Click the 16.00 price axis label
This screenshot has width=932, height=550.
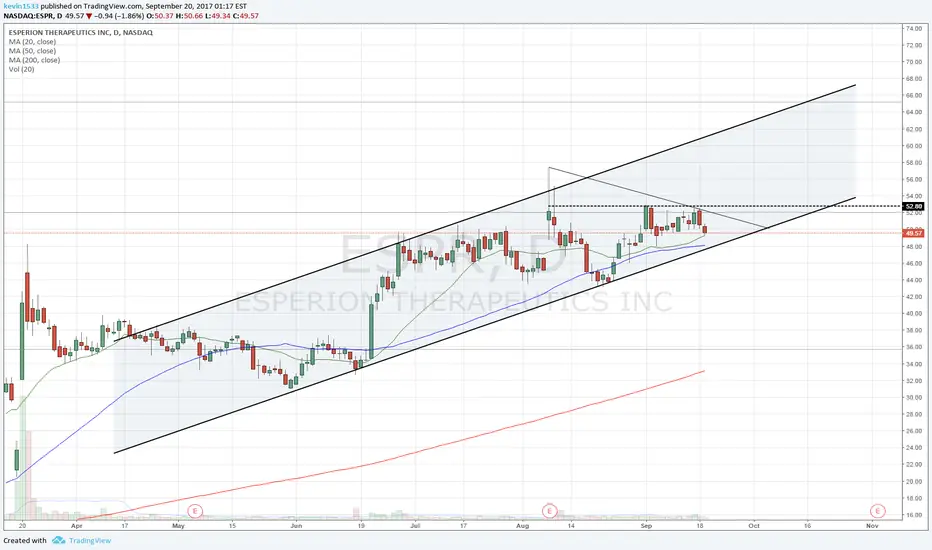[x=914, y=515]
